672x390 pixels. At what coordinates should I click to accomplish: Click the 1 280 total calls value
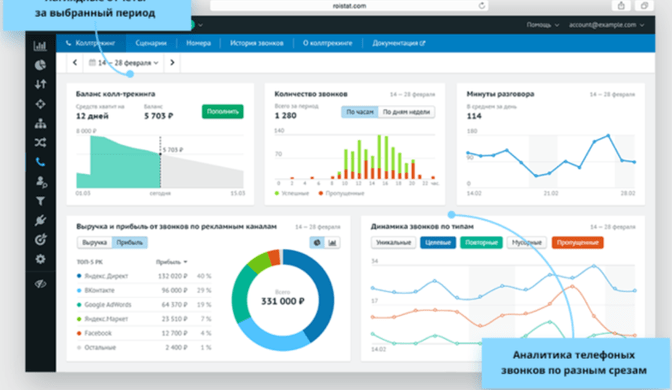[285, 116]
